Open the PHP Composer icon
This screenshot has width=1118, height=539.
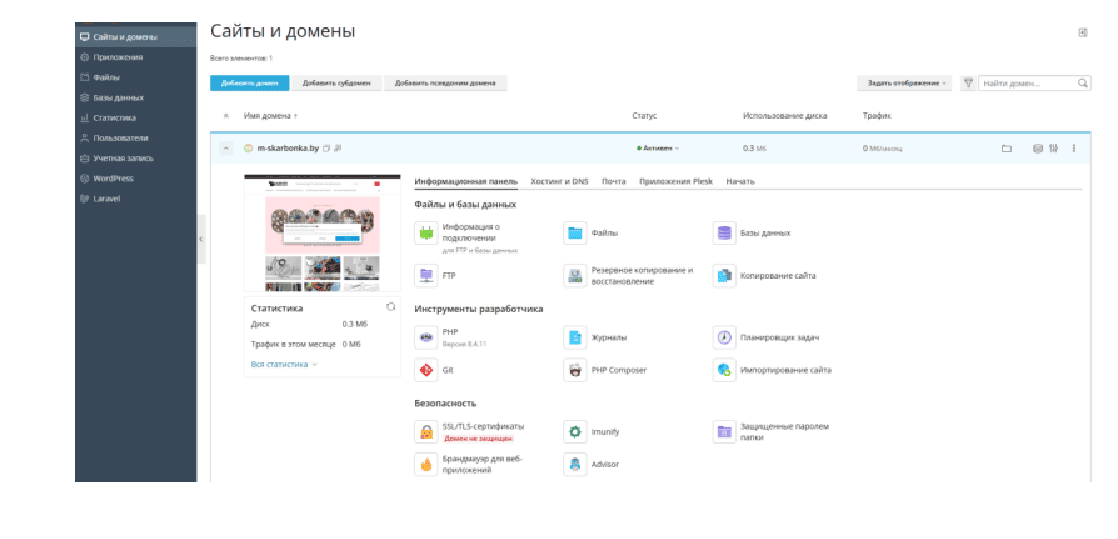click(x=575, y=370)
